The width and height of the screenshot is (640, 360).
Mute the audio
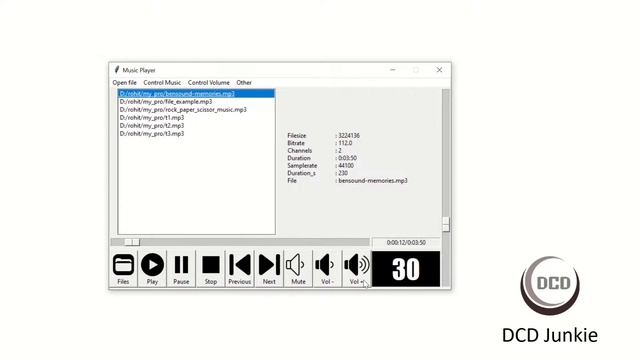click(x=298, y=269)
